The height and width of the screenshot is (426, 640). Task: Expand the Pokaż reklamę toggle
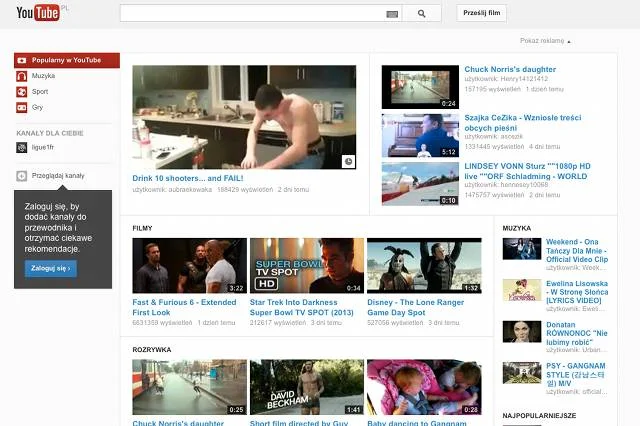[x=545, y=41]
